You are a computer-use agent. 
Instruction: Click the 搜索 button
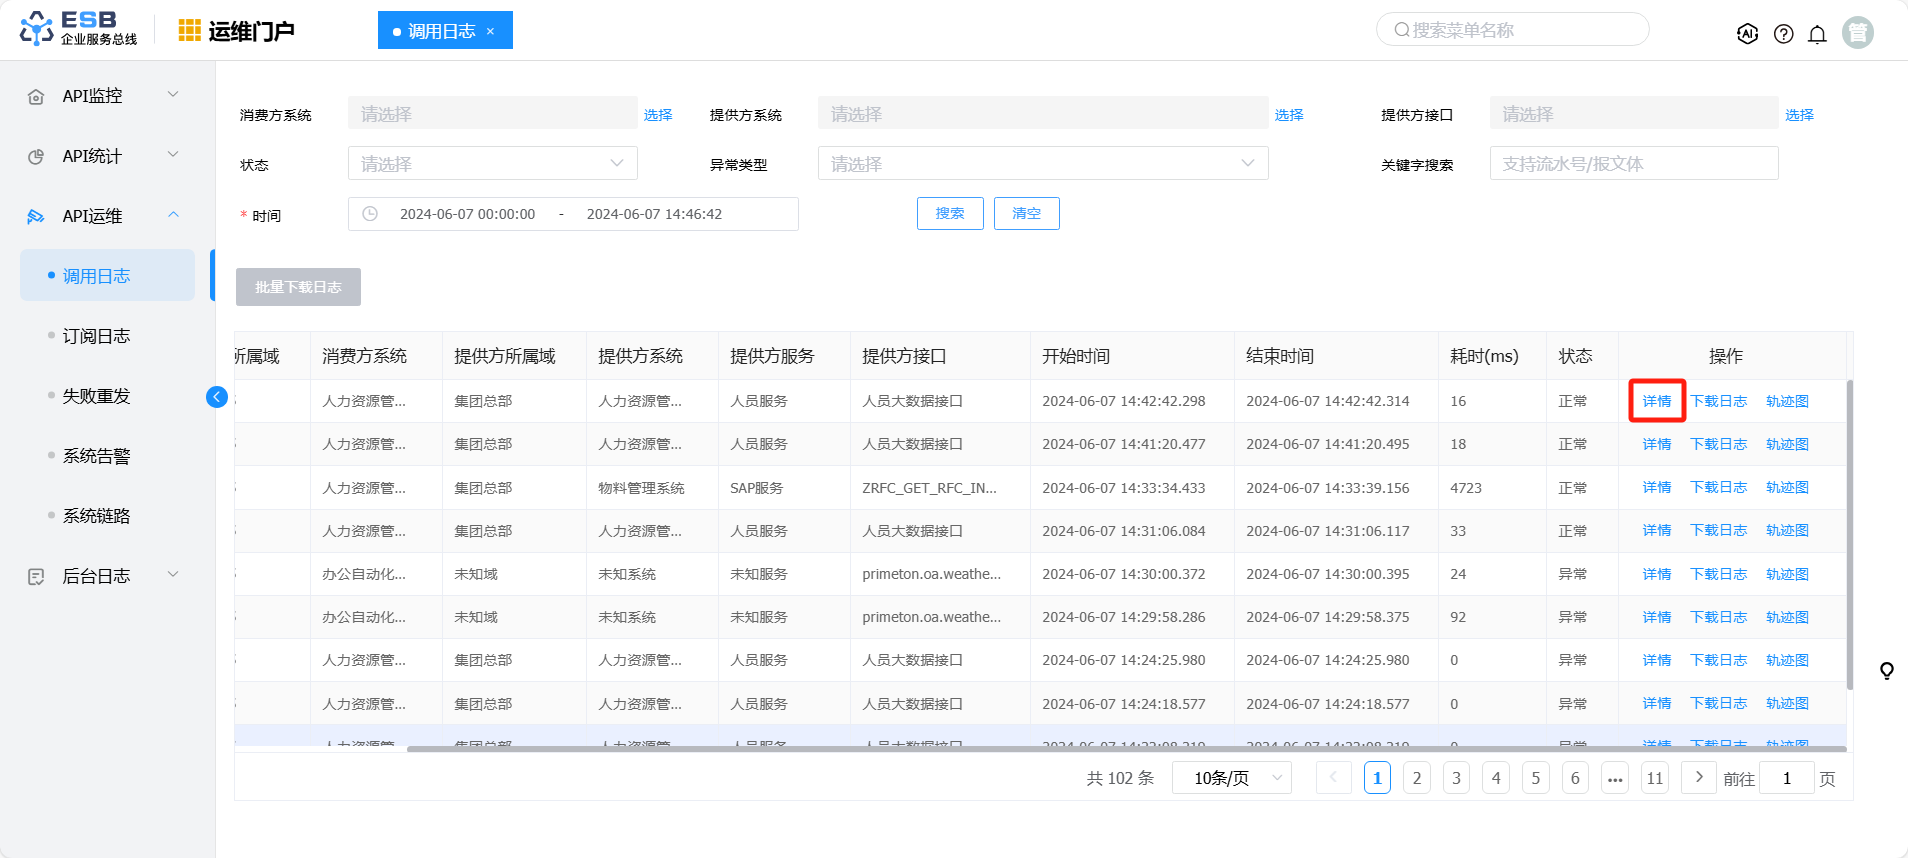(949, 213)
